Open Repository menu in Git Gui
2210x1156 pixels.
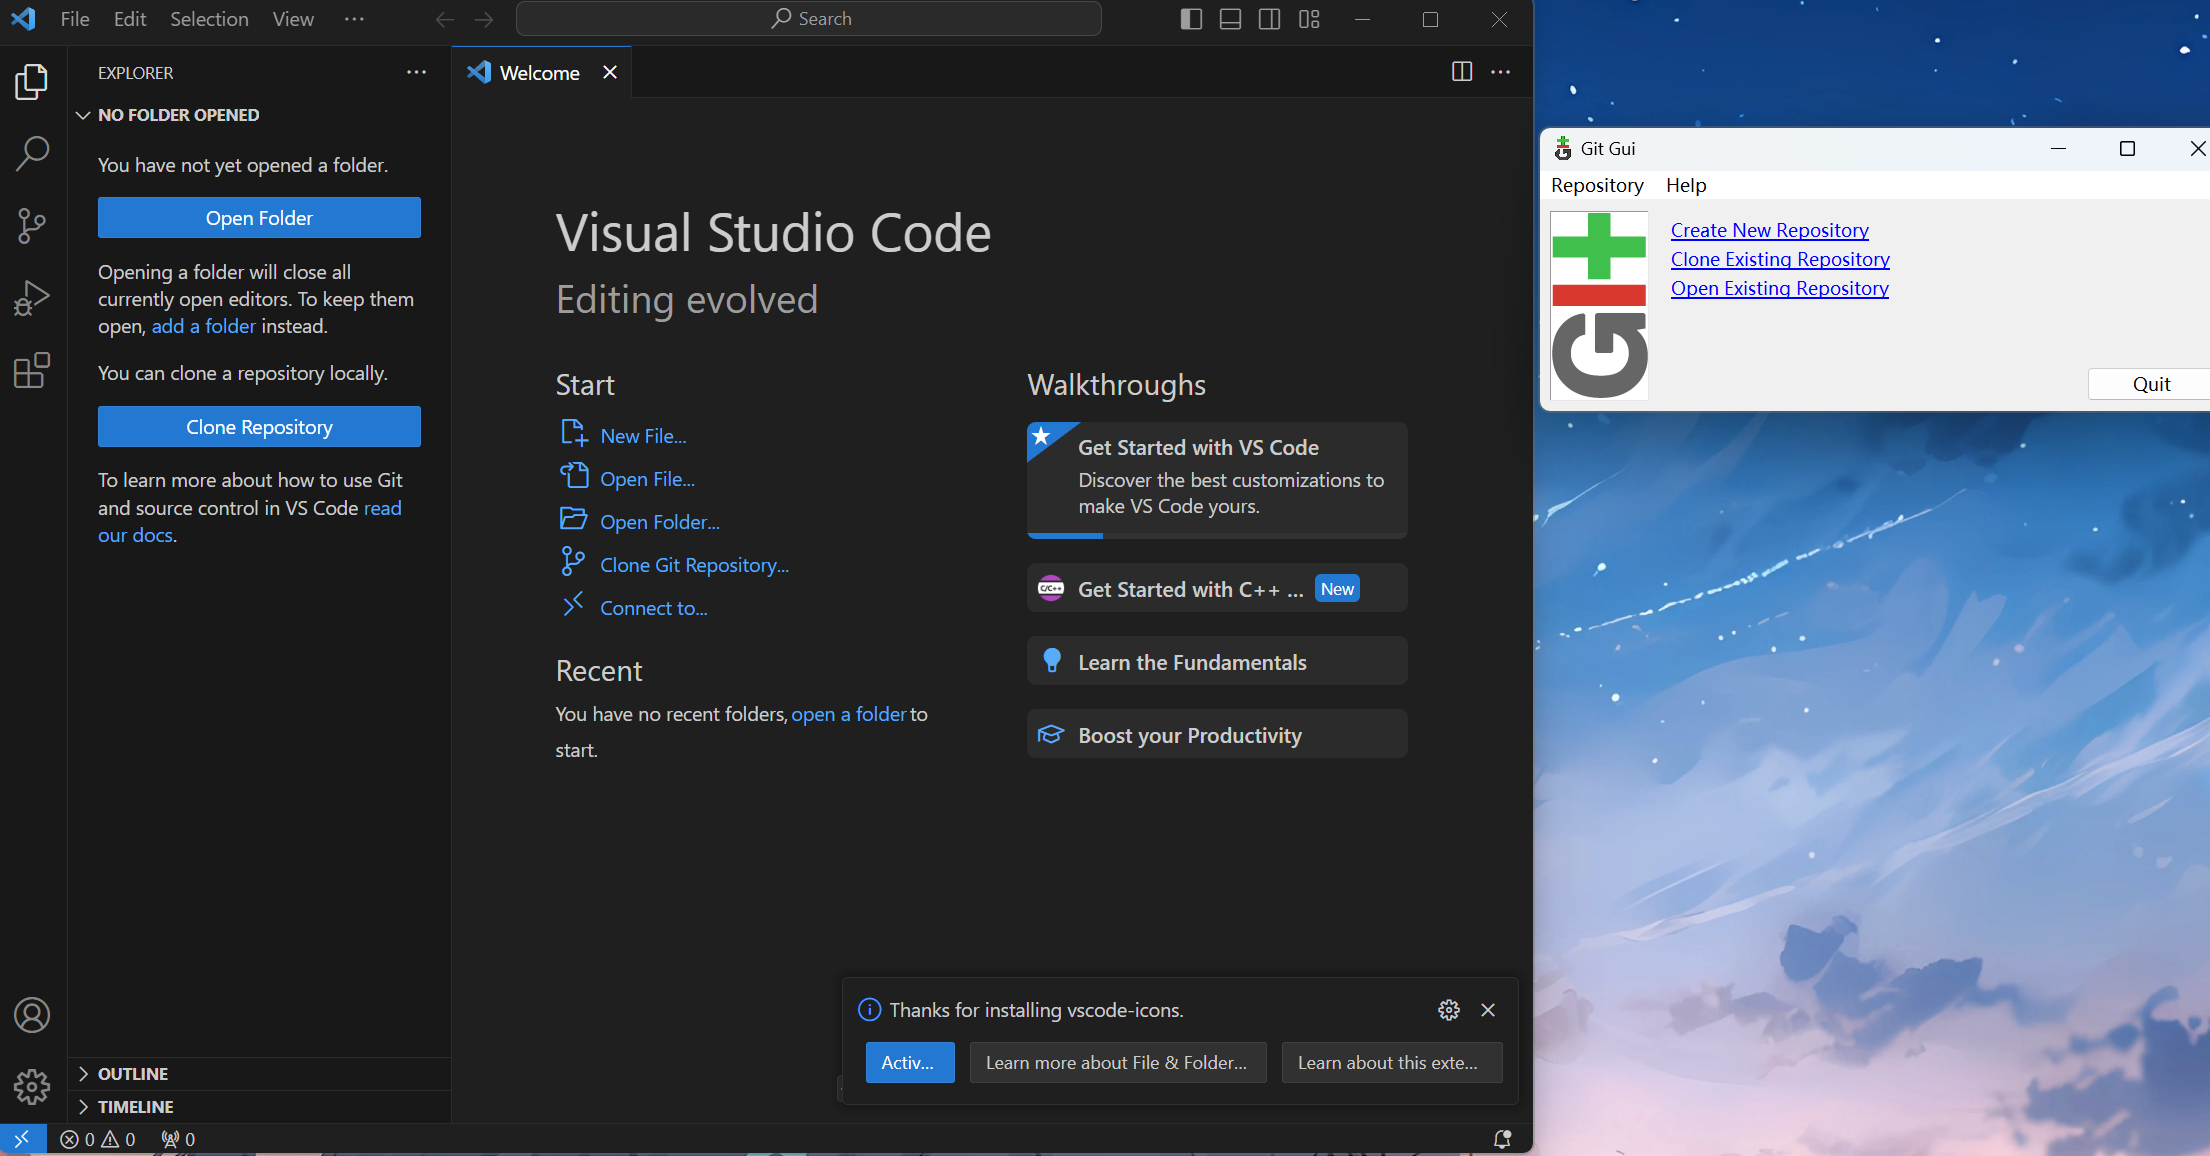[1597, 185]
